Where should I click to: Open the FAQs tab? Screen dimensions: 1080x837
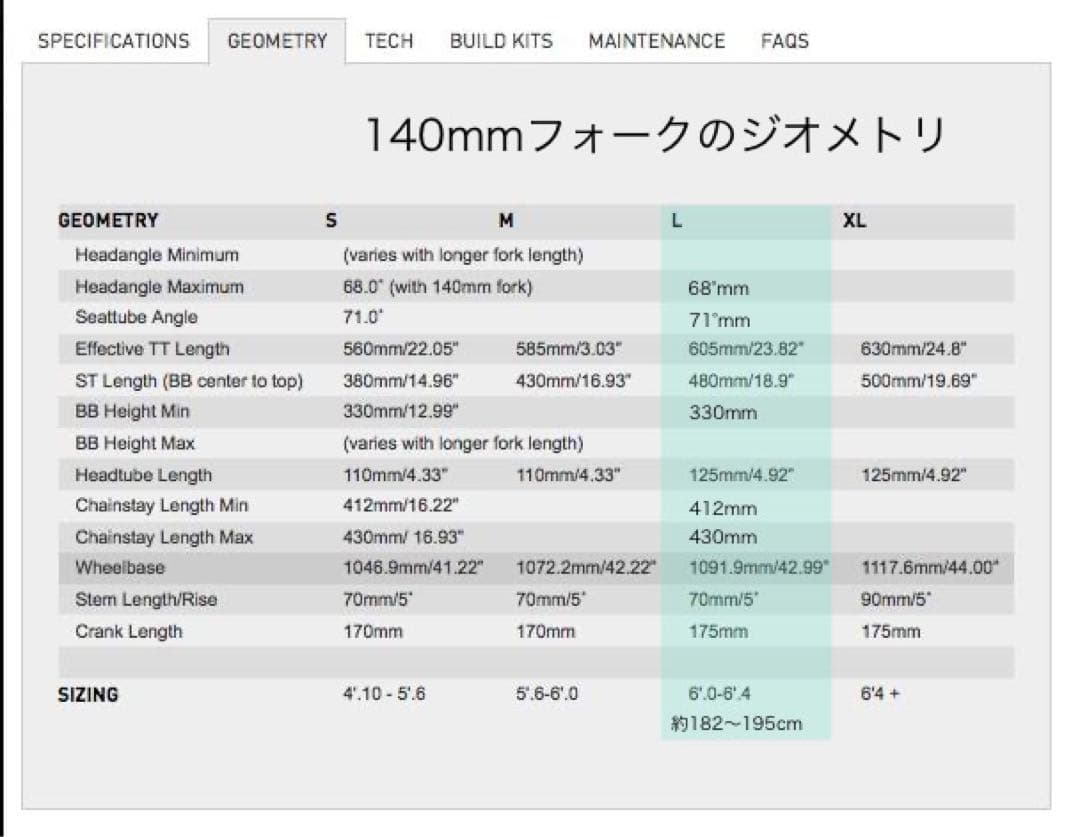[x=784, y=41]
